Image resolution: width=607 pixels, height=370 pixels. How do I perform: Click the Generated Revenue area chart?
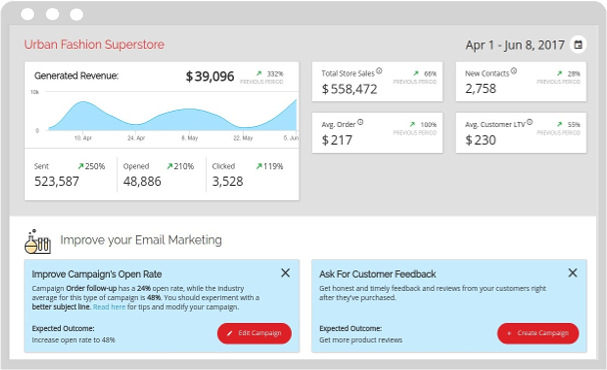pyautogui.click(x=172, y=115)
